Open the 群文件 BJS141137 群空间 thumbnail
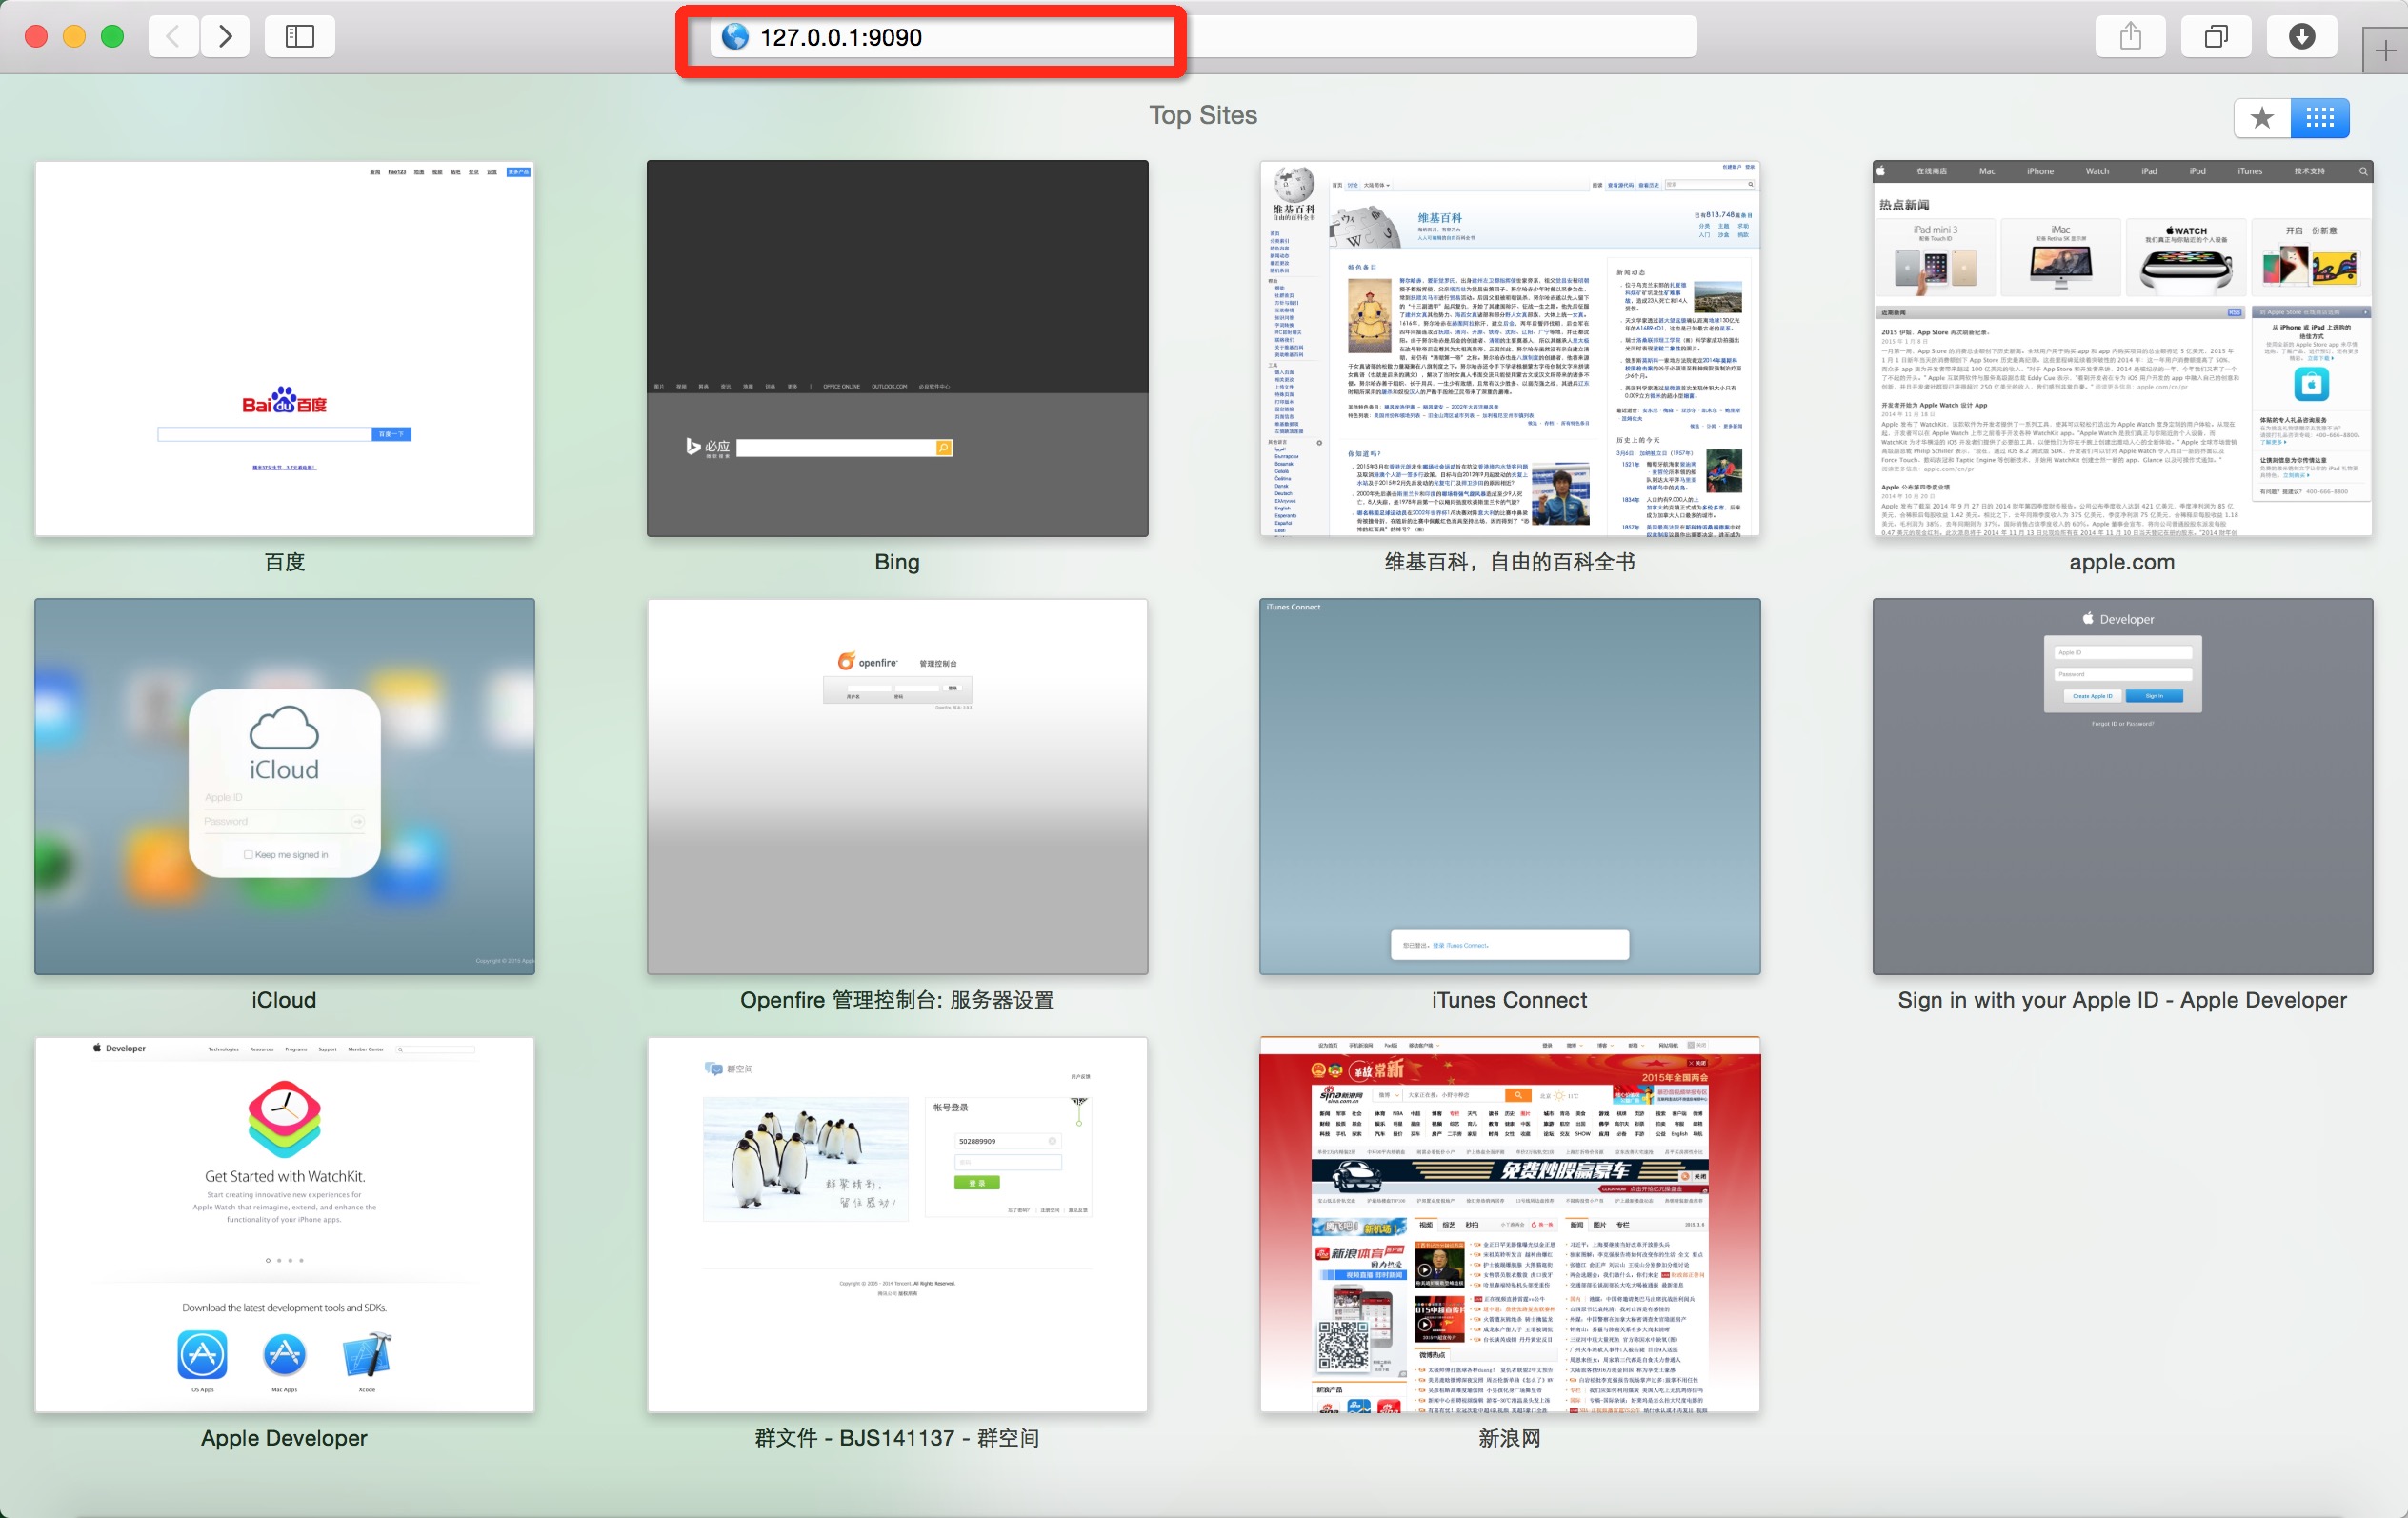 click(897, 1224)
